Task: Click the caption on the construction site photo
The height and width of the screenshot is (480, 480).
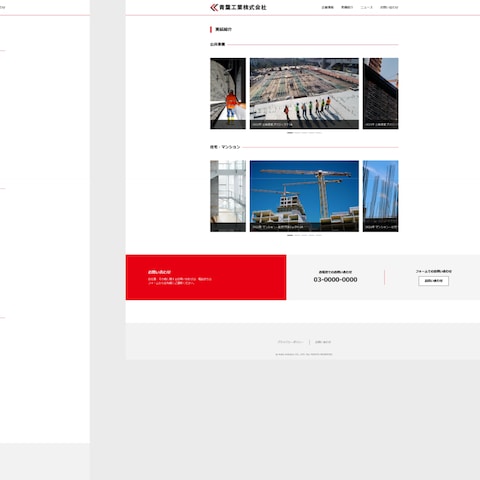Action: [x=272, y=124]
